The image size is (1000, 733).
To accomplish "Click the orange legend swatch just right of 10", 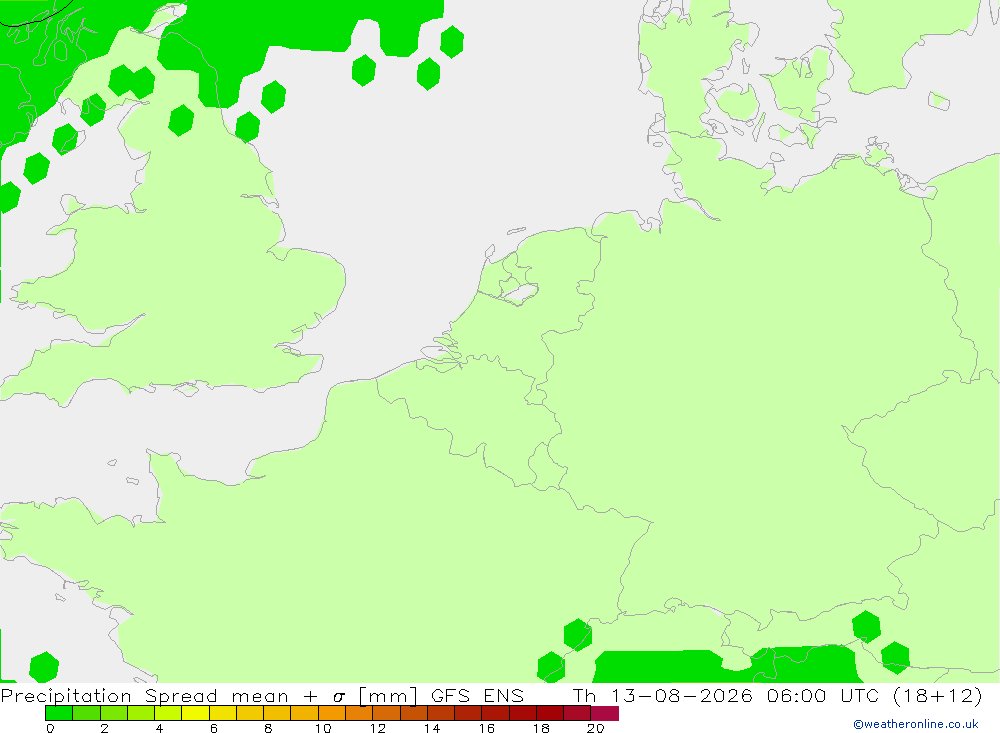I will (332, 713).
